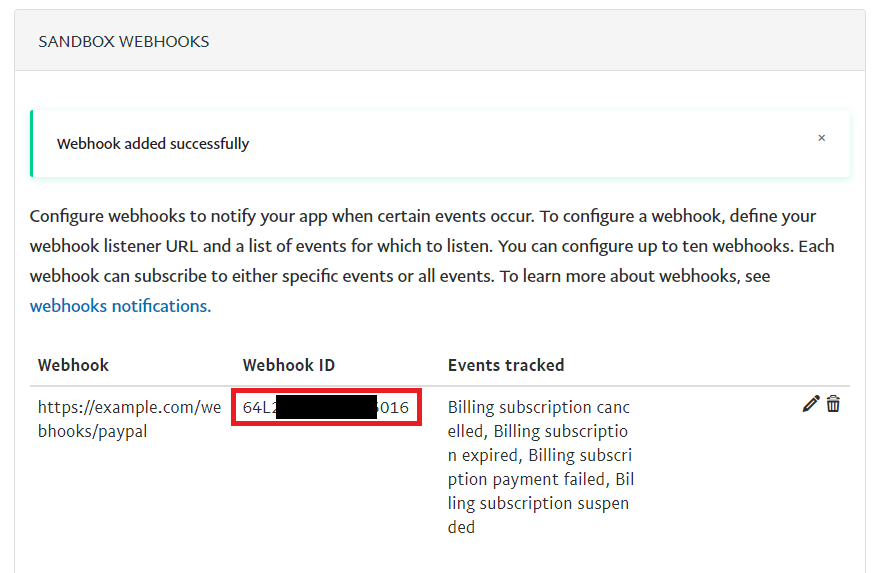This screenshot has height=573, width=887.
Task: Click the green bar on the success alert
Action: (x=32, y=144)
